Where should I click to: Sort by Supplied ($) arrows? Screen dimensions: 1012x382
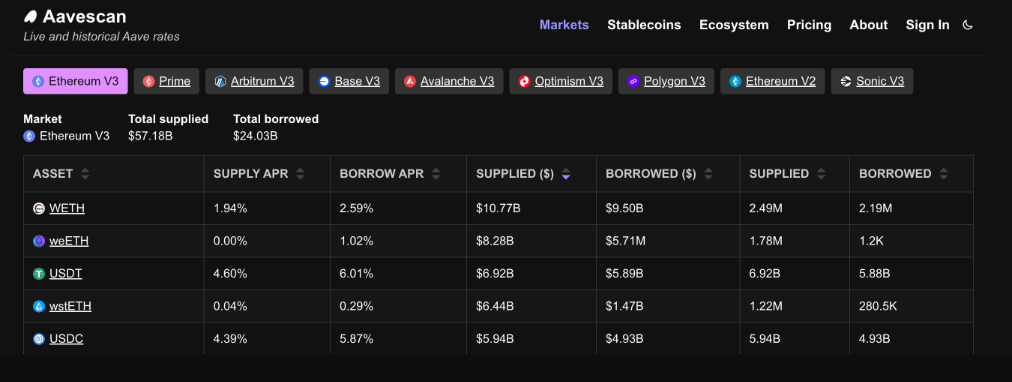pos(566,174)
